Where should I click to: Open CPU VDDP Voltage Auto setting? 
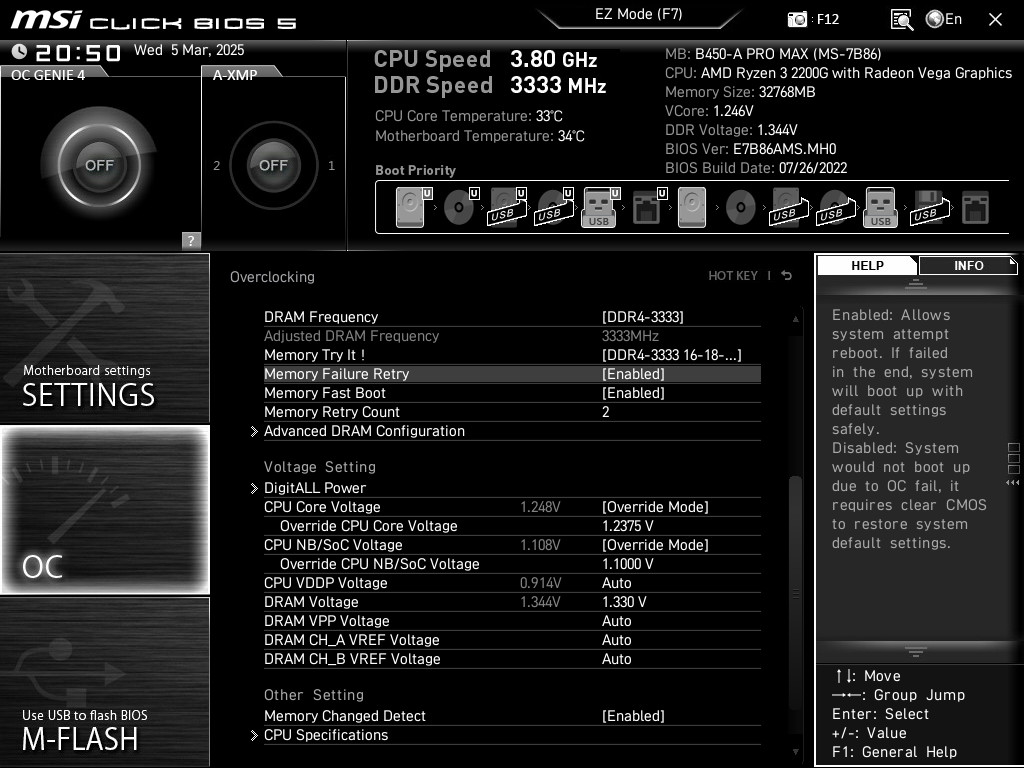coord(616,583)
